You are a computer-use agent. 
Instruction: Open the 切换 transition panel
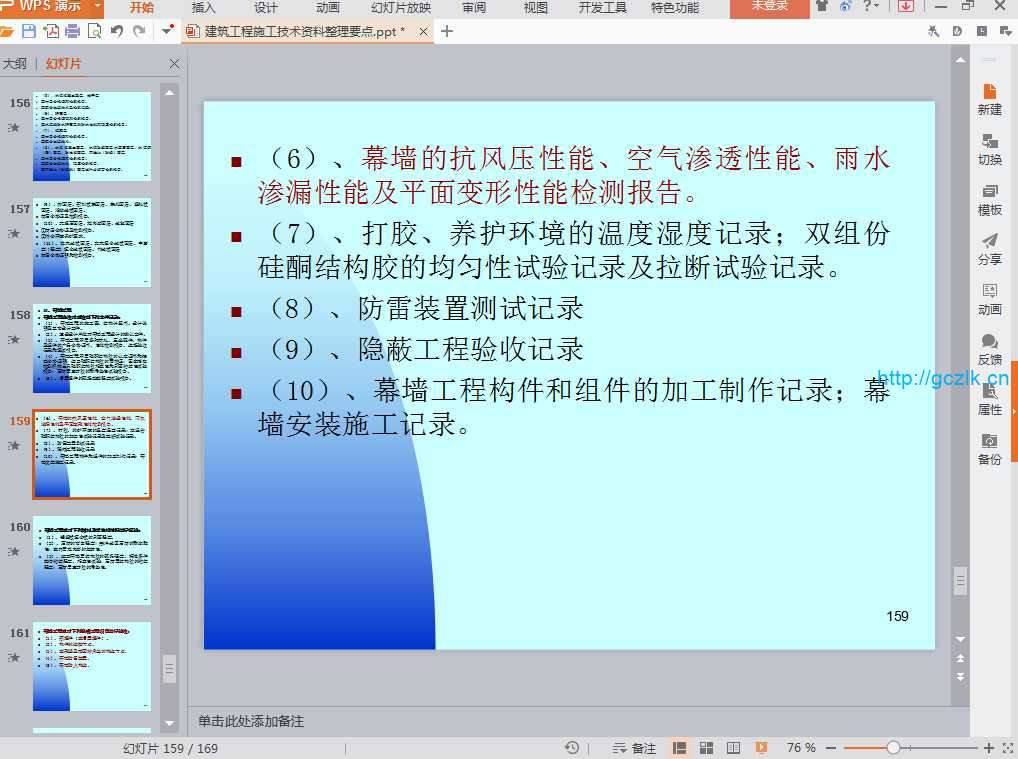tap(989, 148)
